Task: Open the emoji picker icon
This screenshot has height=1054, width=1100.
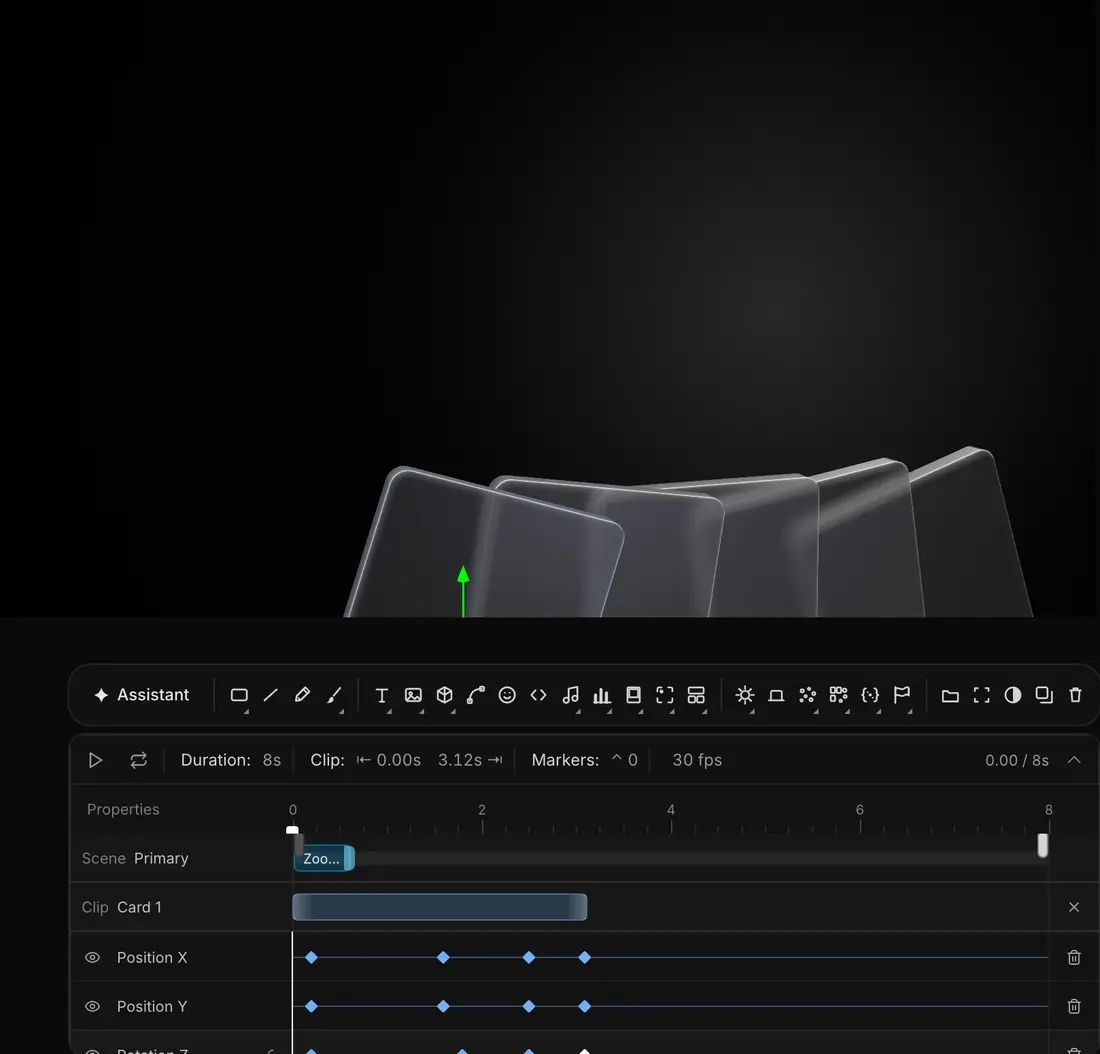Action: [507, 695]
